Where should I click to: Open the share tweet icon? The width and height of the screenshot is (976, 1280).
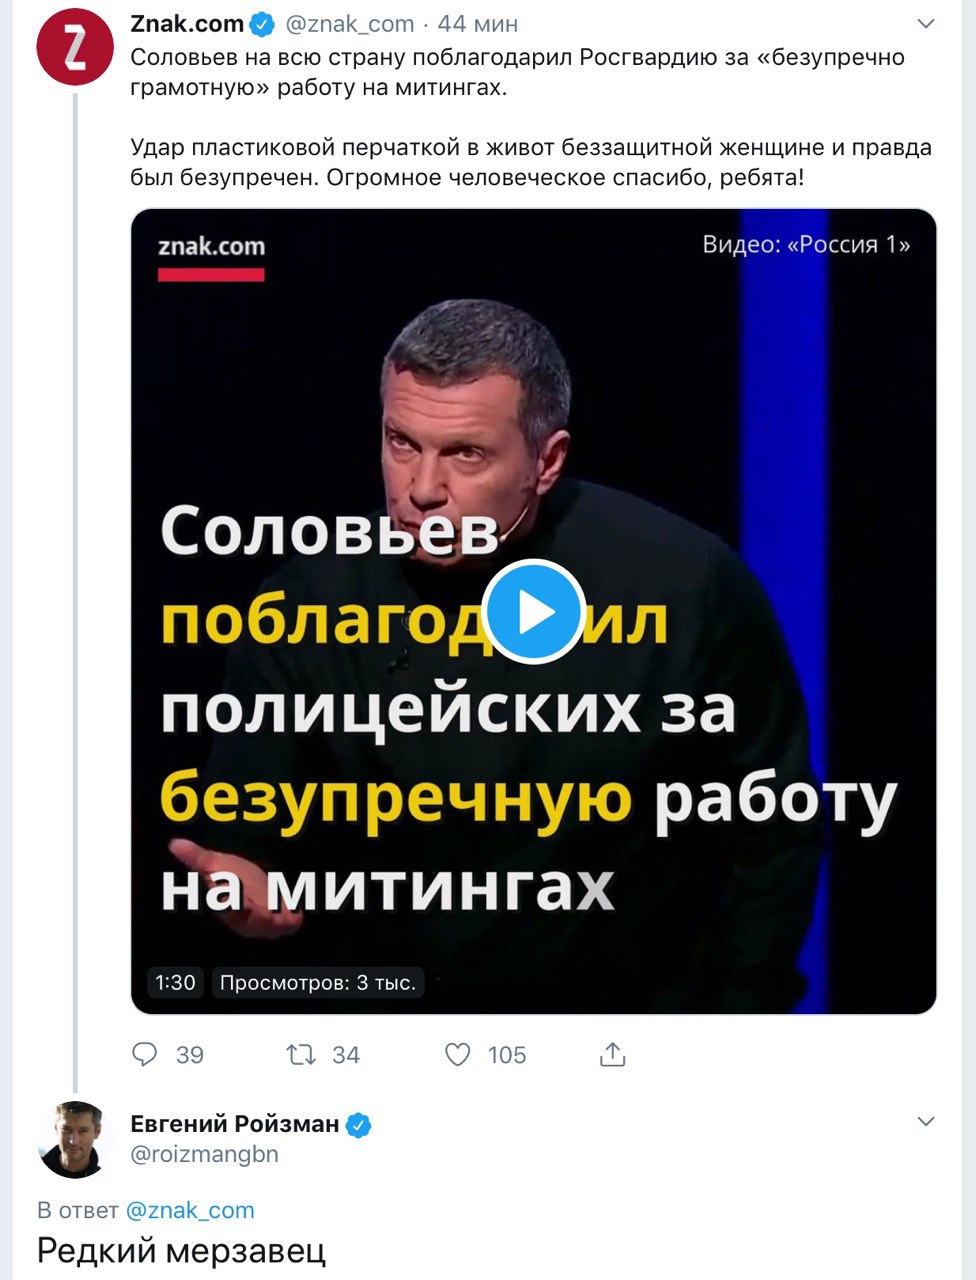tap(612, 1054)
